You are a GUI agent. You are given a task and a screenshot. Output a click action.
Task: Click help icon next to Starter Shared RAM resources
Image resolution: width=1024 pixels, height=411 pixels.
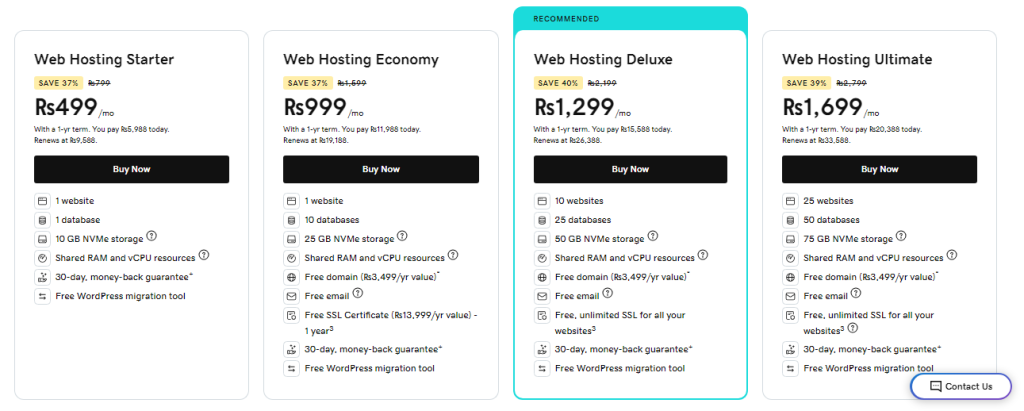click(203, 256)
